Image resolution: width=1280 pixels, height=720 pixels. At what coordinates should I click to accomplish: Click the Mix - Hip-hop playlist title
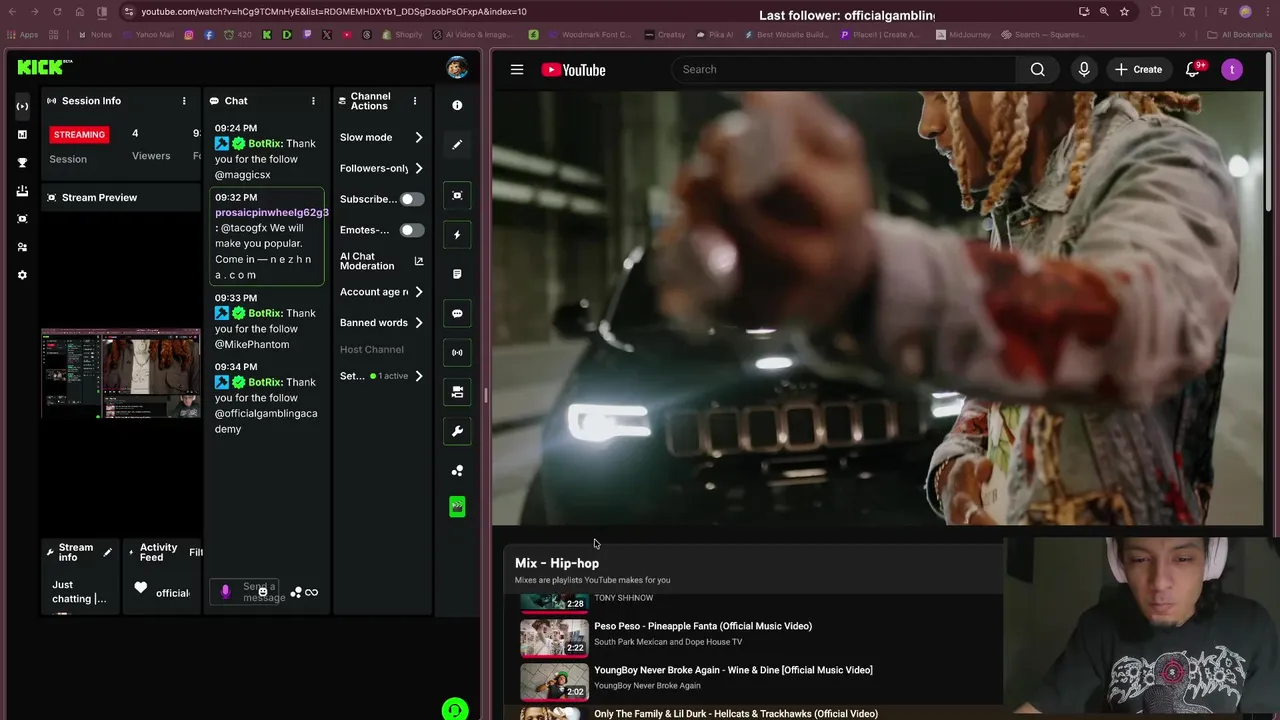point(557,563)
